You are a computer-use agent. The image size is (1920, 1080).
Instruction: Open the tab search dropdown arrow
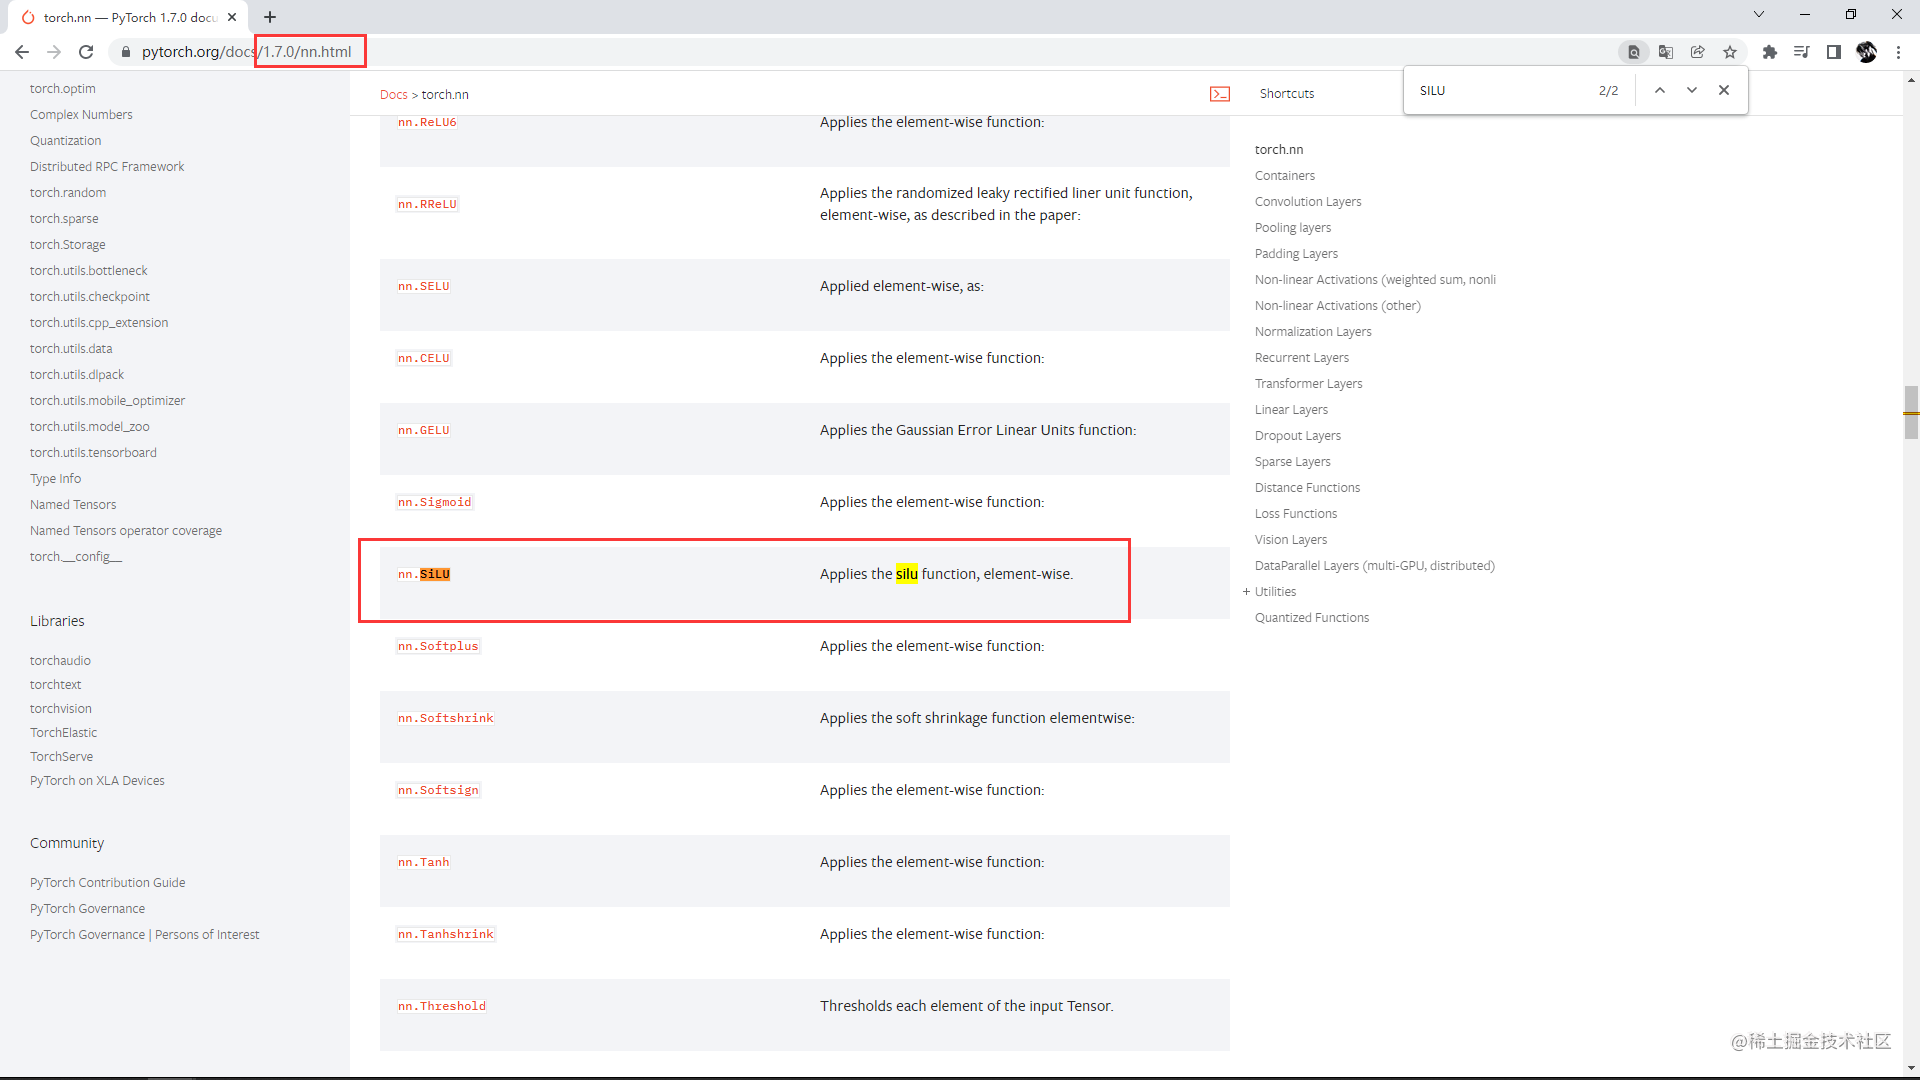pos(1759,15)
